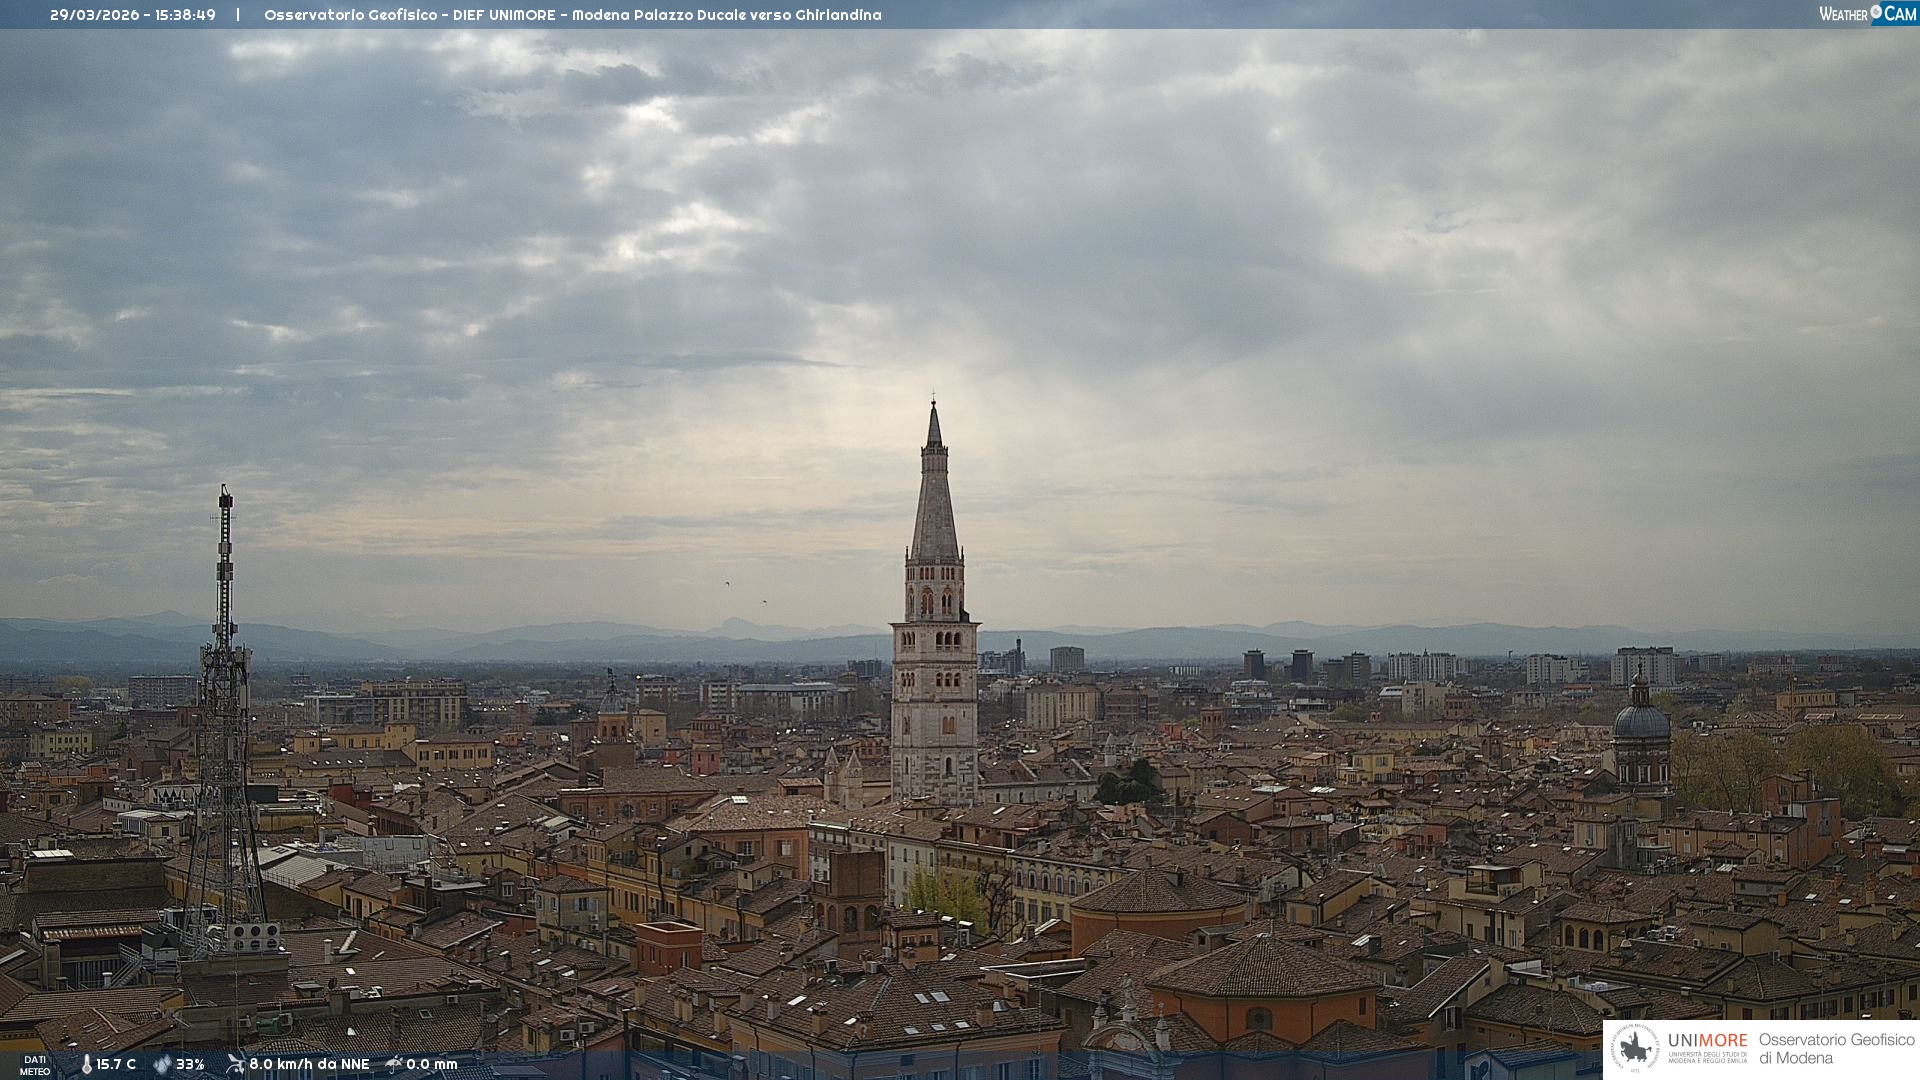
Task: Select the 0.0 mm rainfall reading
Action: (x=431, y=1065)
